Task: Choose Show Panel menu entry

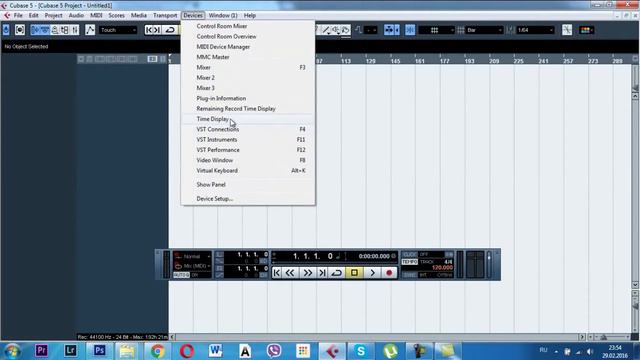Action: coord(248,184)
